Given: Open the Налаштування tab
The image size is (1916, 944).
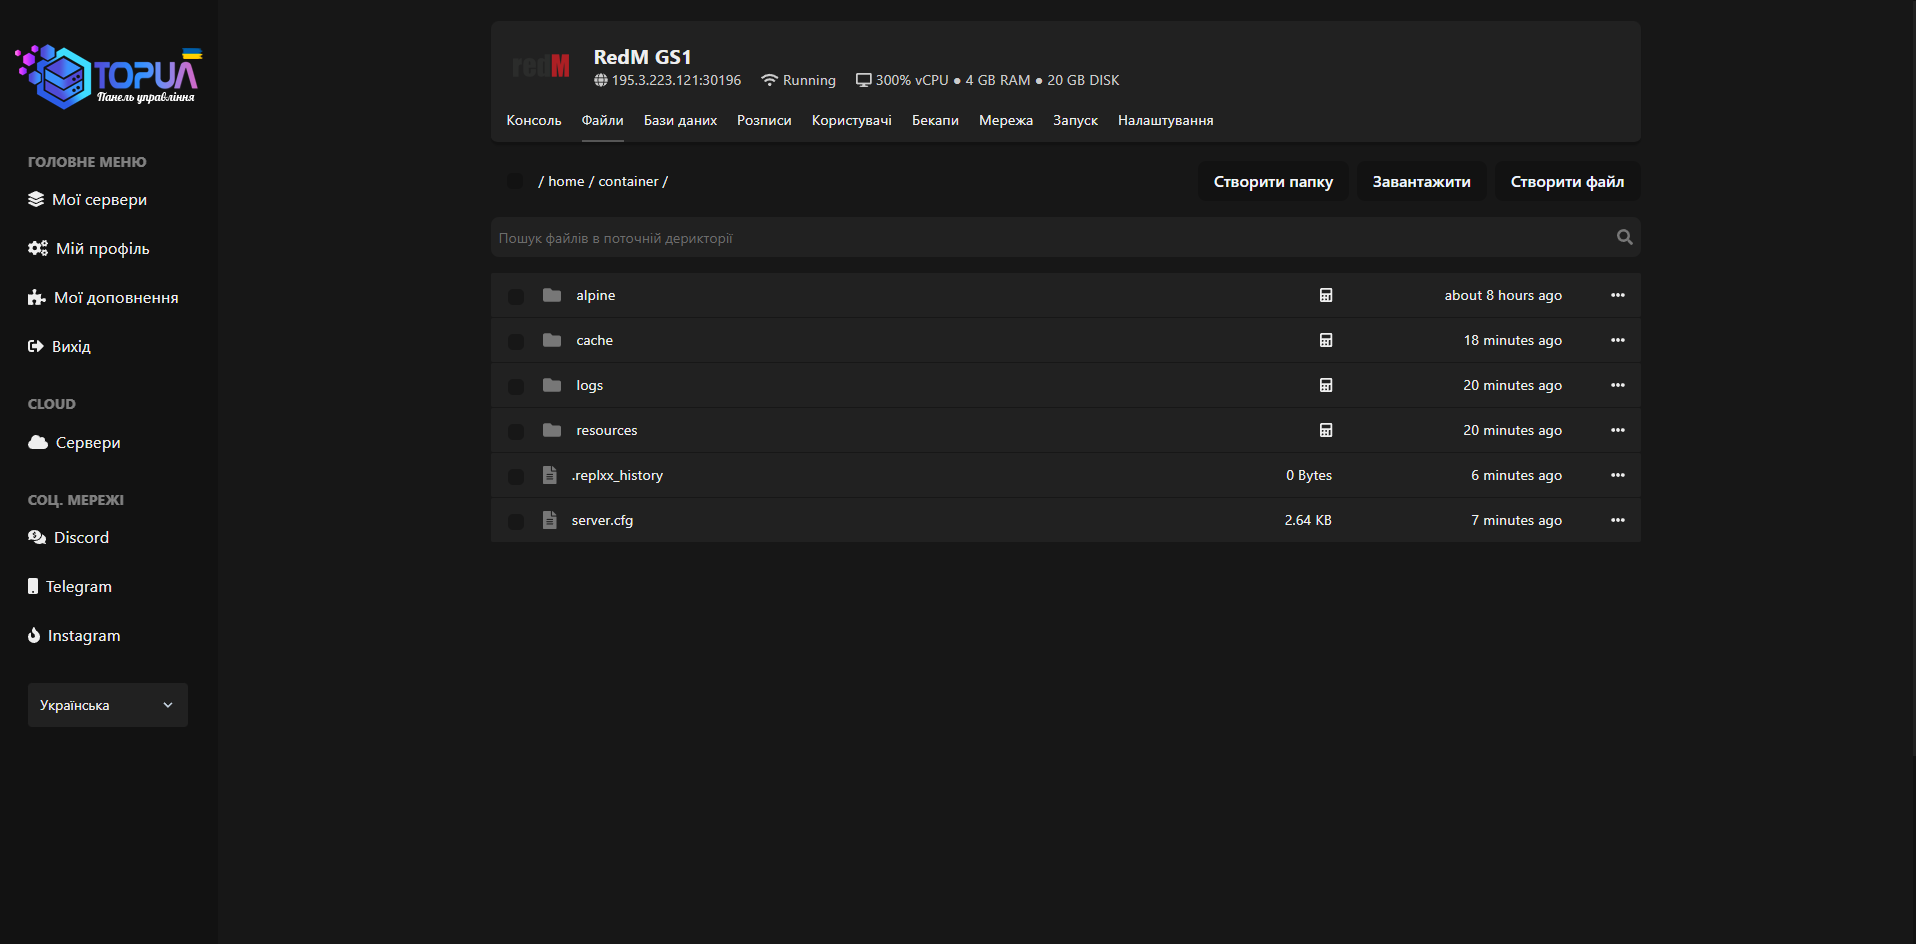Looking at the screenshot, I should 1165,120.
